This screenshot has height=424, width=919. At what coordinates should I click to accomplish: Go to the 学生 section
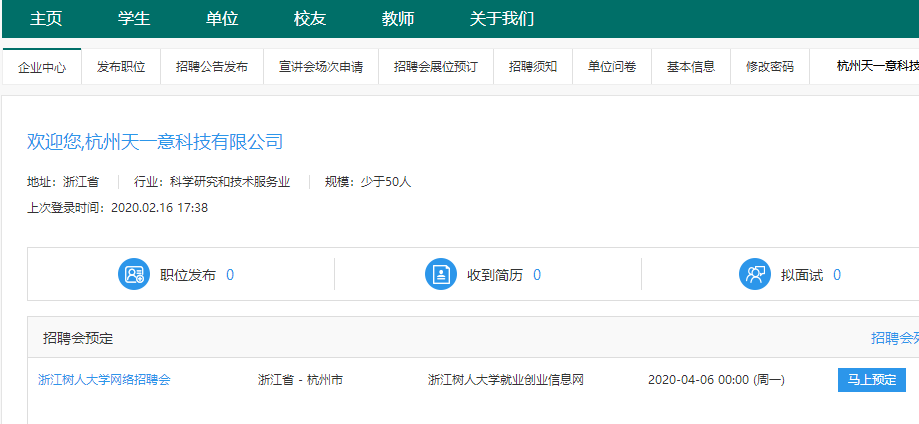click(134, 19)
